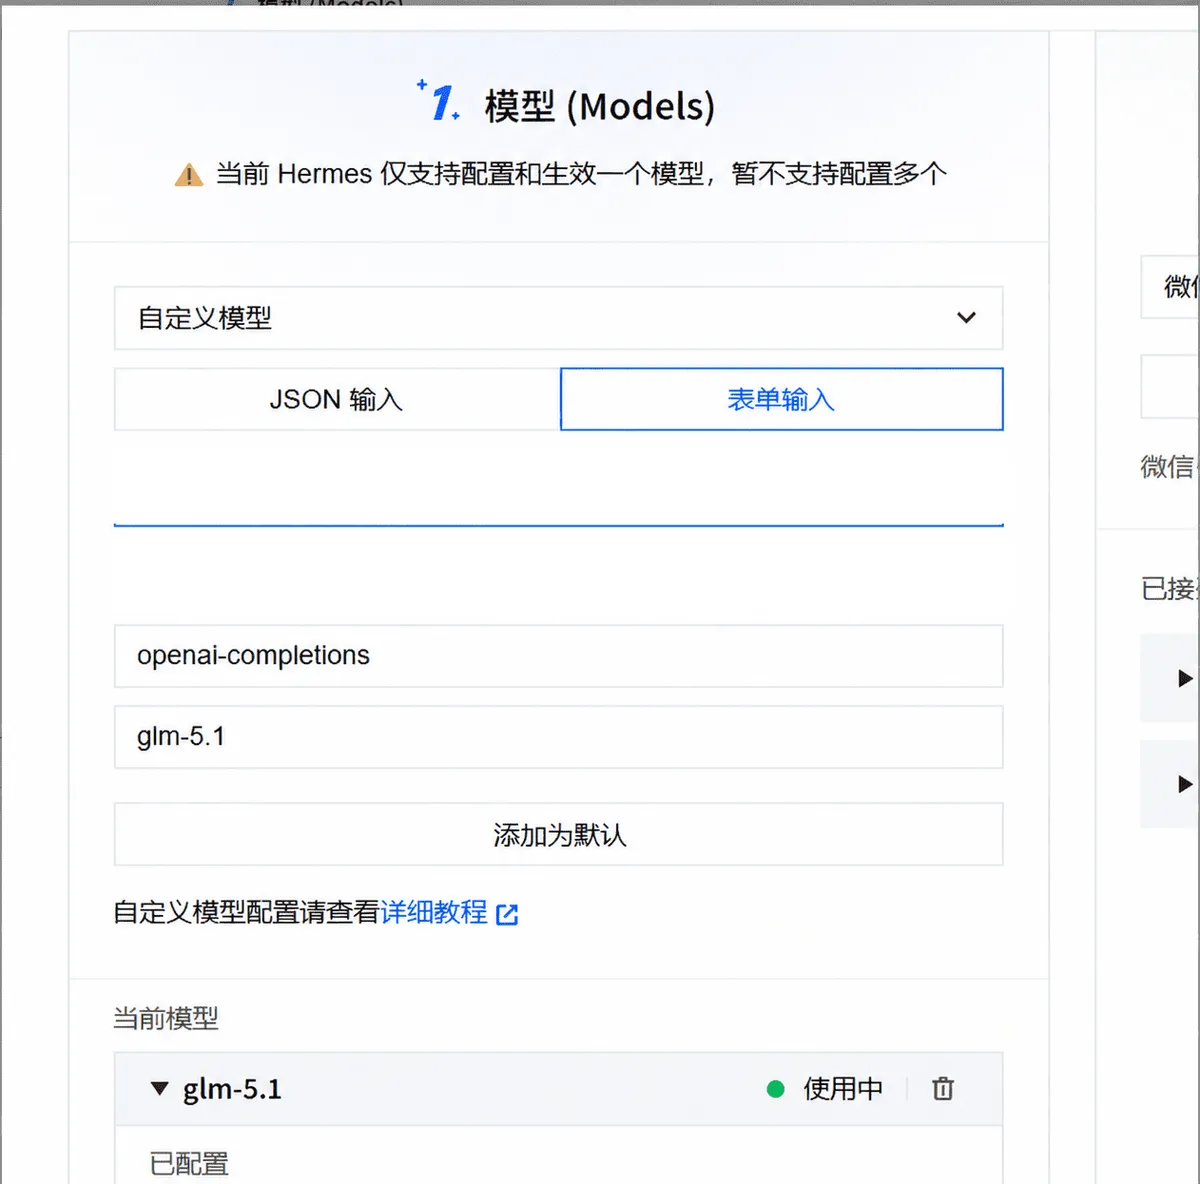Delete the glm-5.1 model with trash icon
The height and width of the screenshot is (1184, 1200).
click(943, 1088)
